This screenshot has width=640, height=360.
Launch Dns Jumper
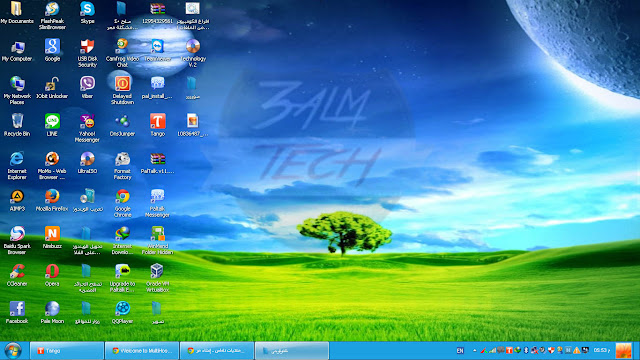(x=122, y=125)
